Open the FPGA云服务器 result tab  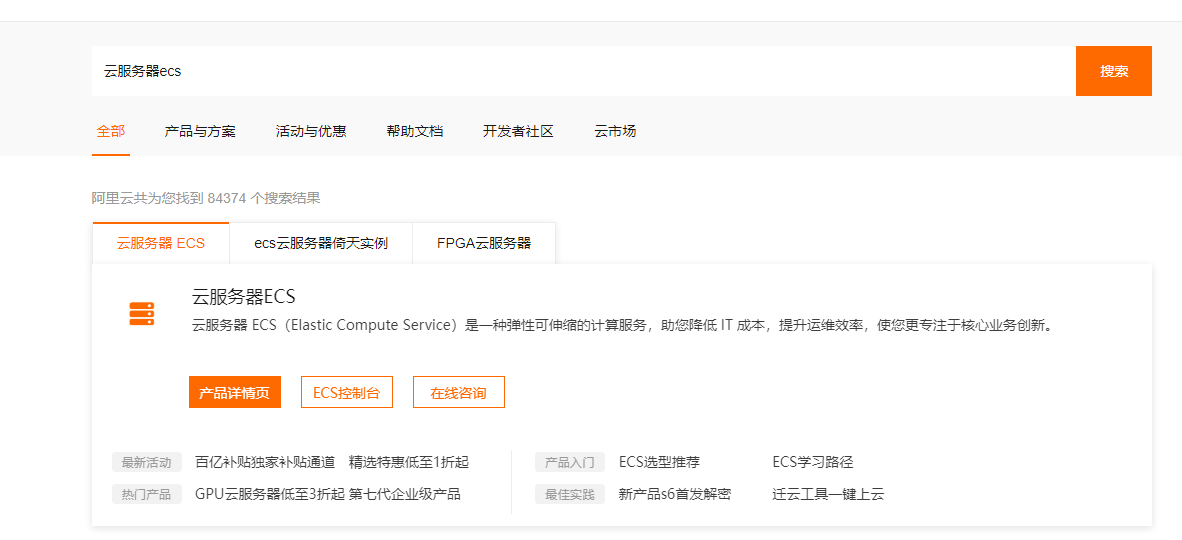(x=484, y=243)
